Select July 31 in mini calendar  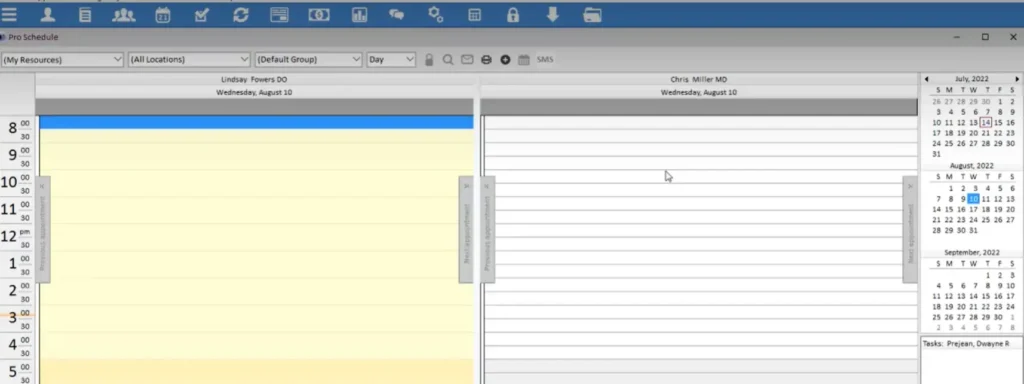pos(937,154)
